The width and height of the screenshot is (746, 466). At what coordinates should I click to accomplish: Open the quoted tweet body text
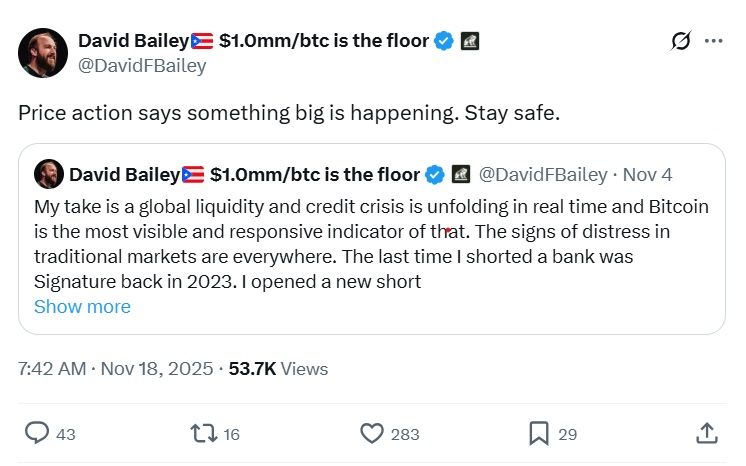click(370, 243)
